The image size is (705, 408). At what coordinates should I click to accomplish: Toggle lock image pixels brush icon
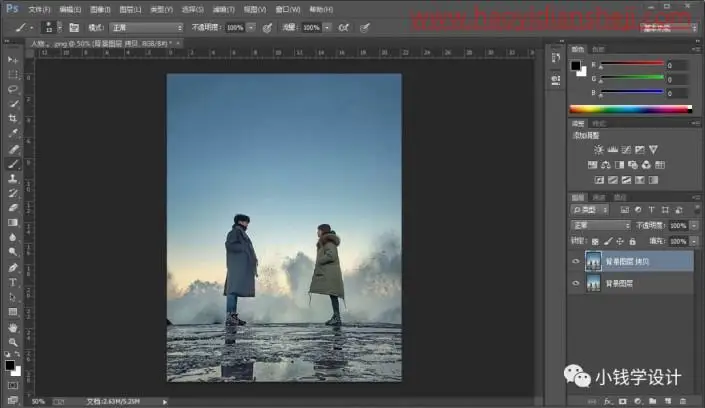608,242
